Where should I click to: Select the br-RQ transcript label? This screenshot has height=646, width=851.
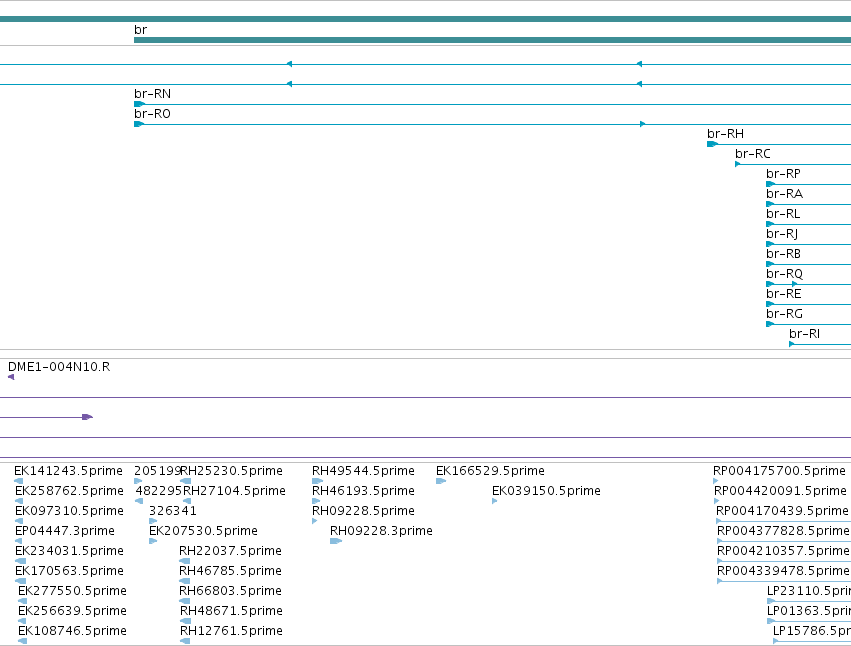784,275
